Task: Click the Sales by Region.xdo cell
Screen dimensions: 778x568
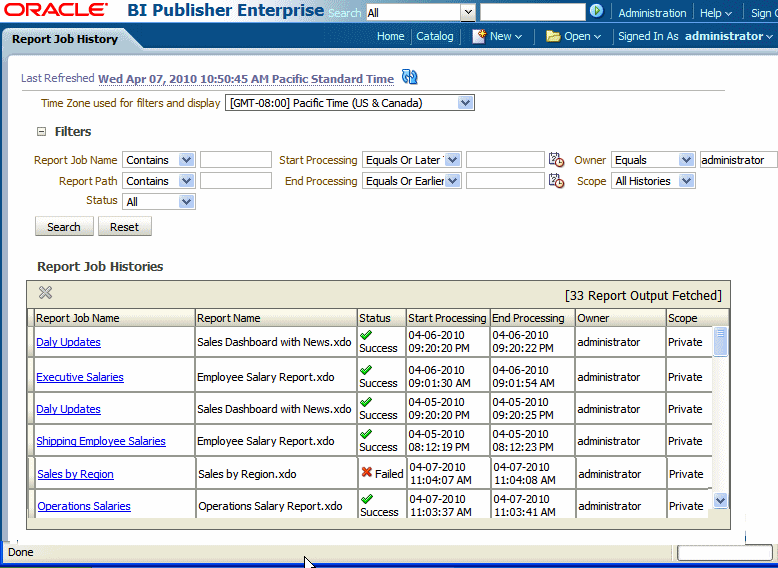Action: tap(277, 474)
